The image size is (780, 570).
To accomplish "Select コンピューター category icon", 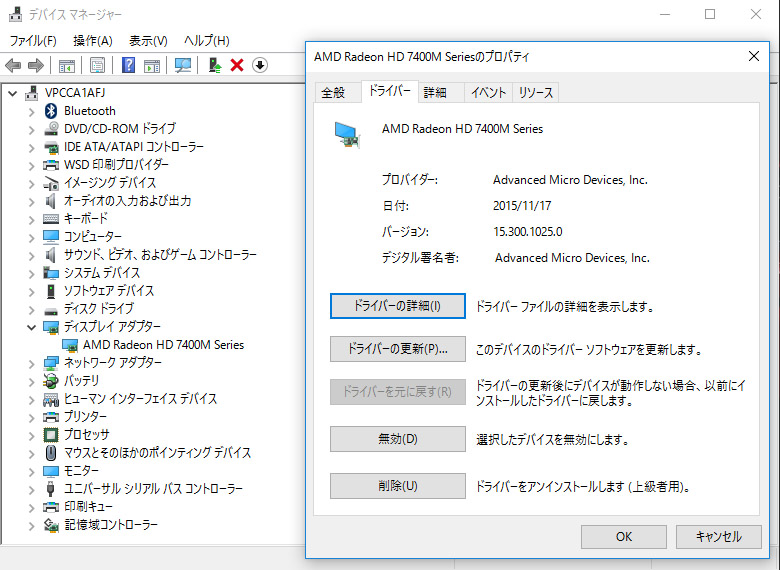I will tap(51, 237).
